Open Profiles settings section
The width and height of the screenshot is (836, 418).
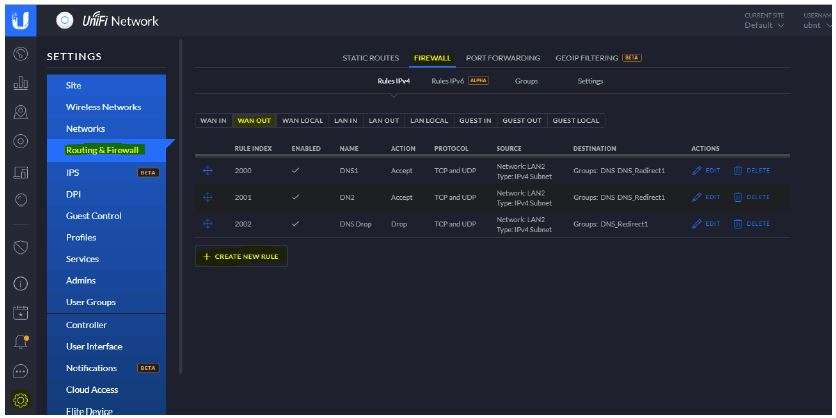point(107,238)
